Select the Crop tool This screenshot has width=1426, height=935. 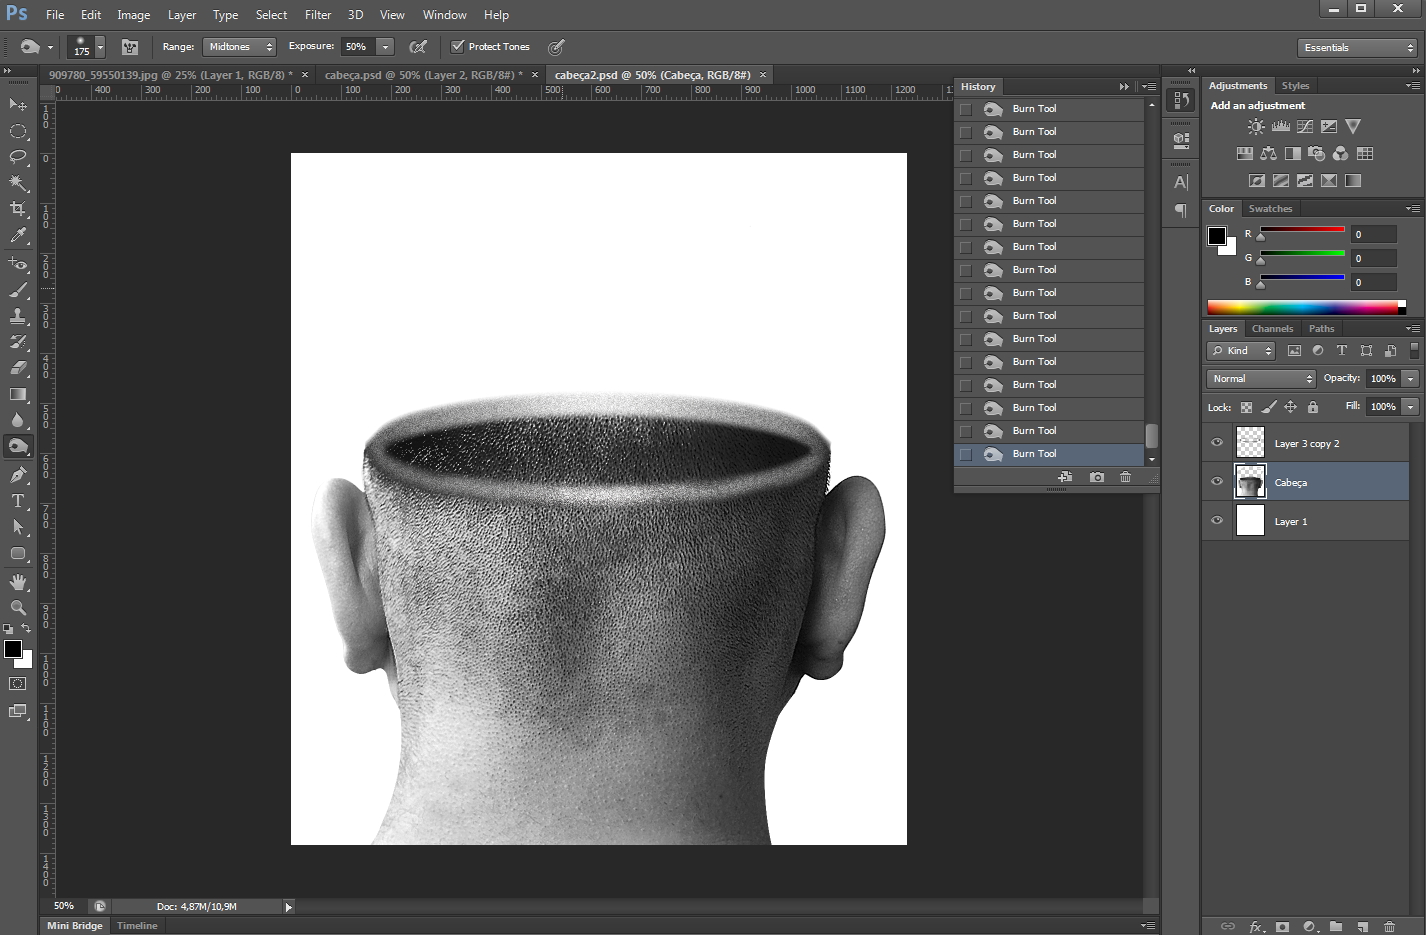pyautogui.click(x=18, y=209)
